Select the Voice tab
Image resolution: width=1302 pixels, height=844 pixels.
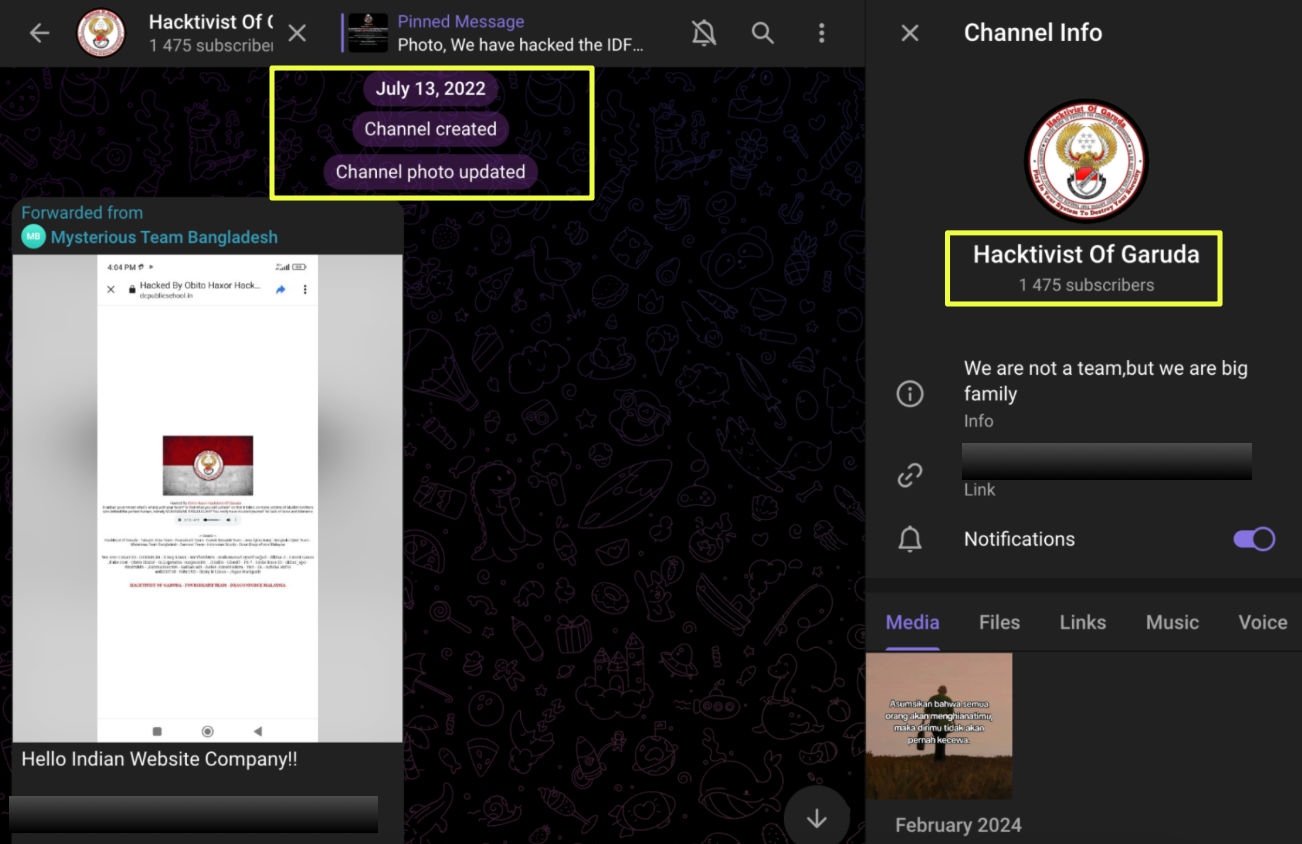[1262, 622]
